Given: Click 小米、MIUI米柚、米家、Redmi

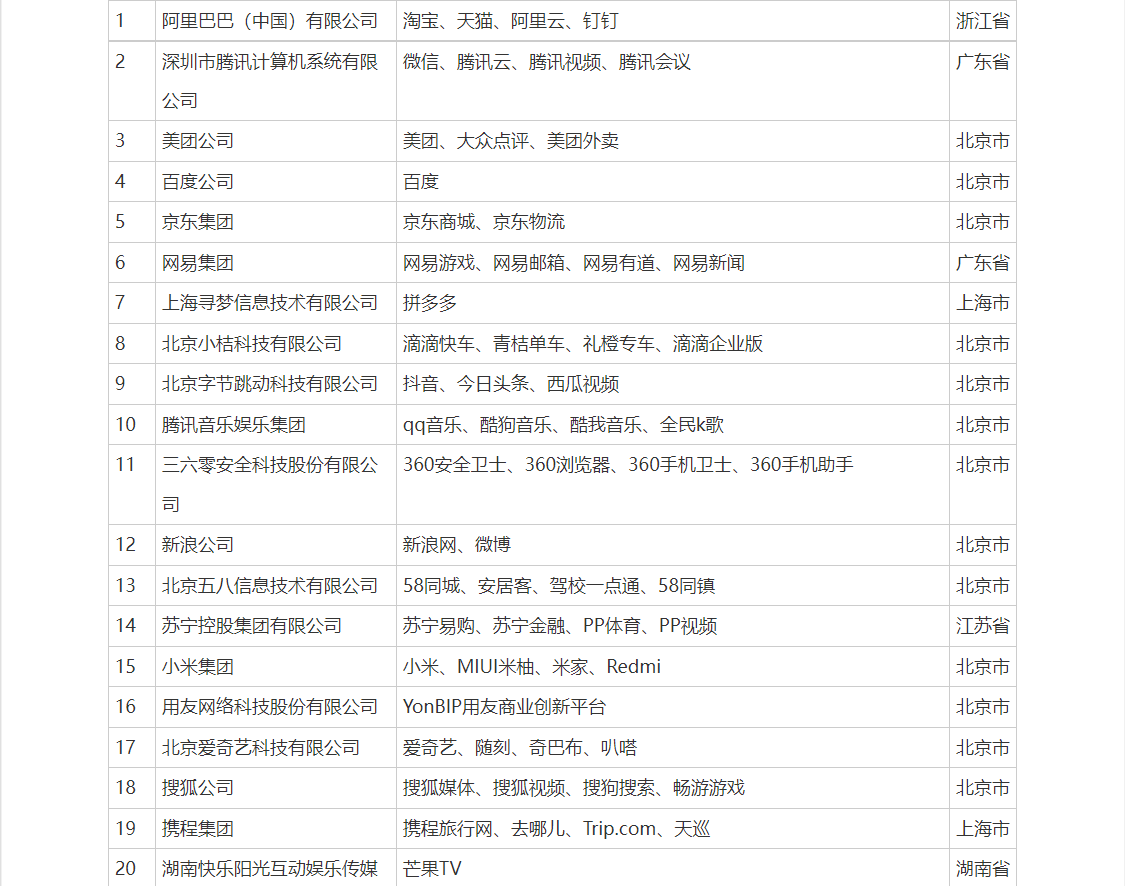Looking at the screenshot, I should coord(532,666).
